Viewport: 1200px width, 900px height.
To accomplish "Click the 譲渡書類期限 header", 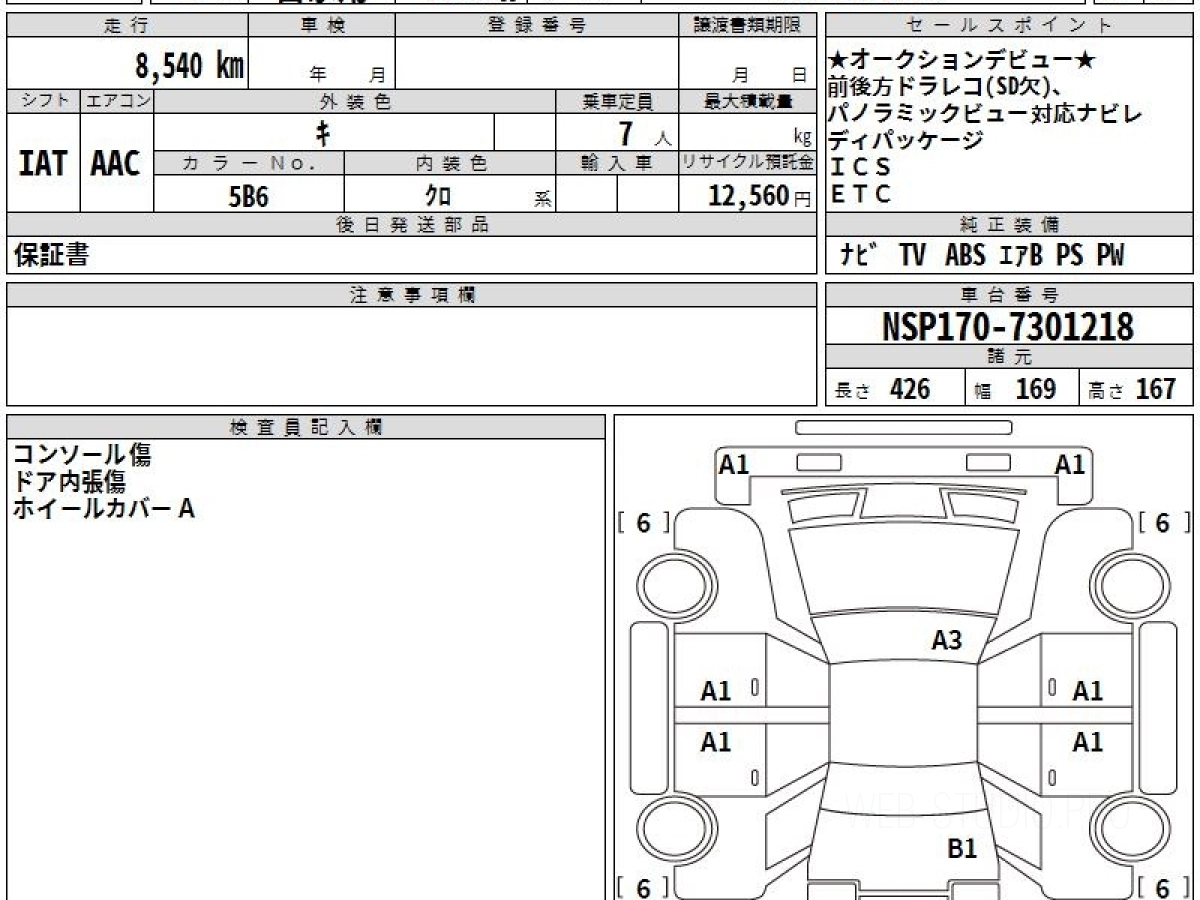I will pos(747,26).
